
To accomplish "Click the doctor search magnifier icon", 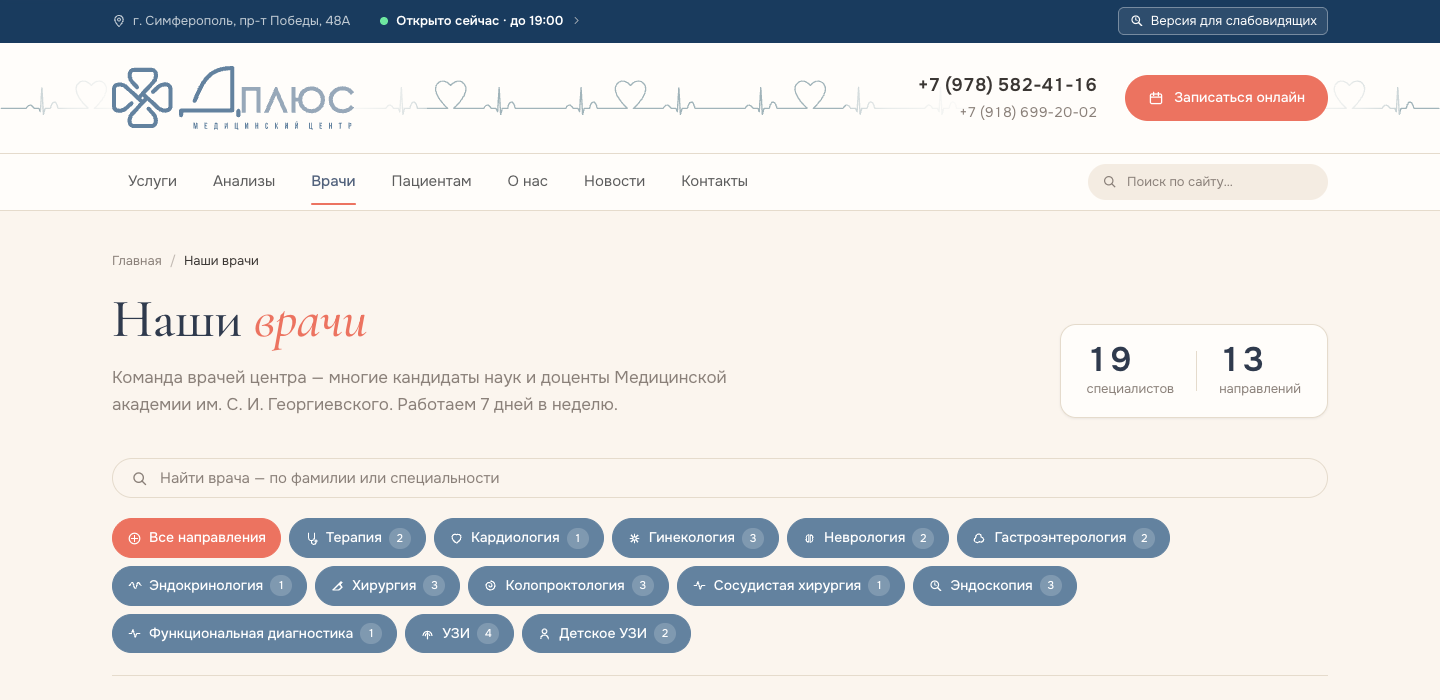I will coord(140,478).
